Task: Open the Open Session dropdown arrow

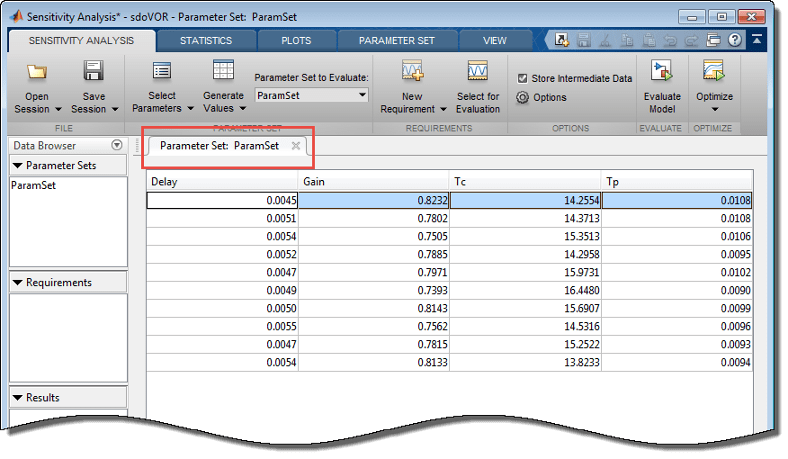Action: click(x=58, y=109)
